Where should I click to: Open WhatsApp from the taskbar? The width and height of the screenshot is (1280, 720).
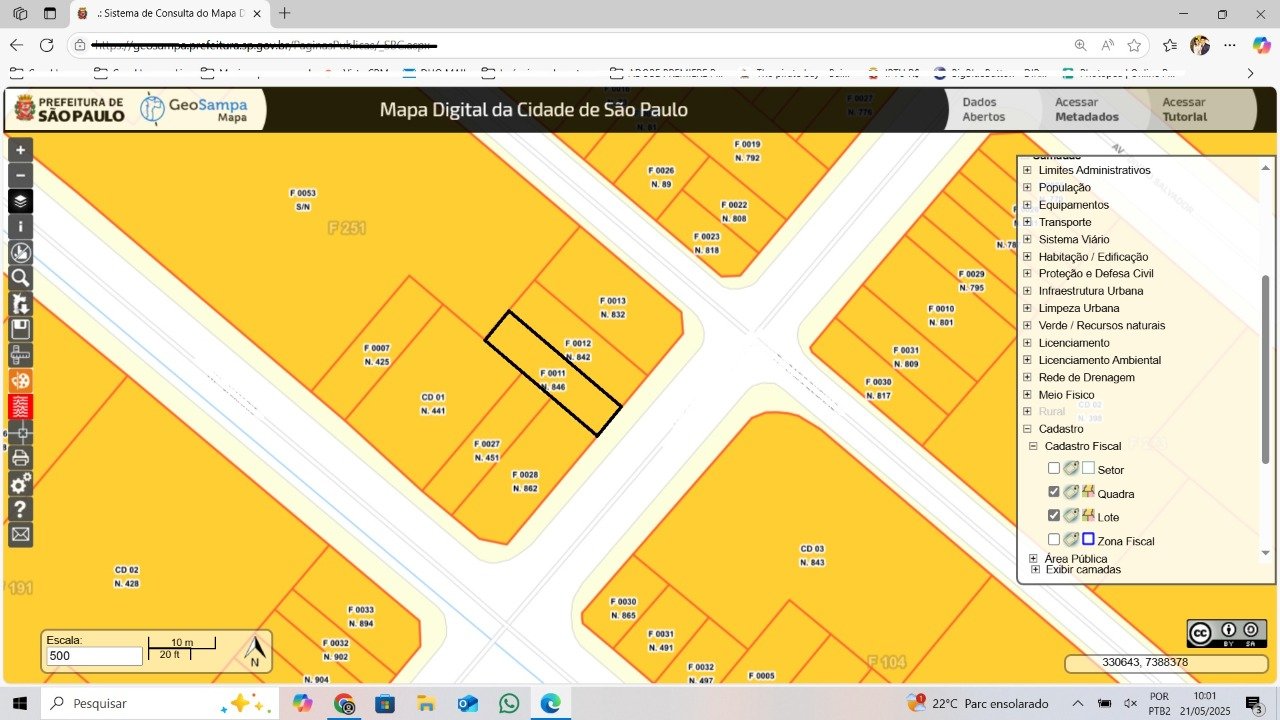coord(509,703)
